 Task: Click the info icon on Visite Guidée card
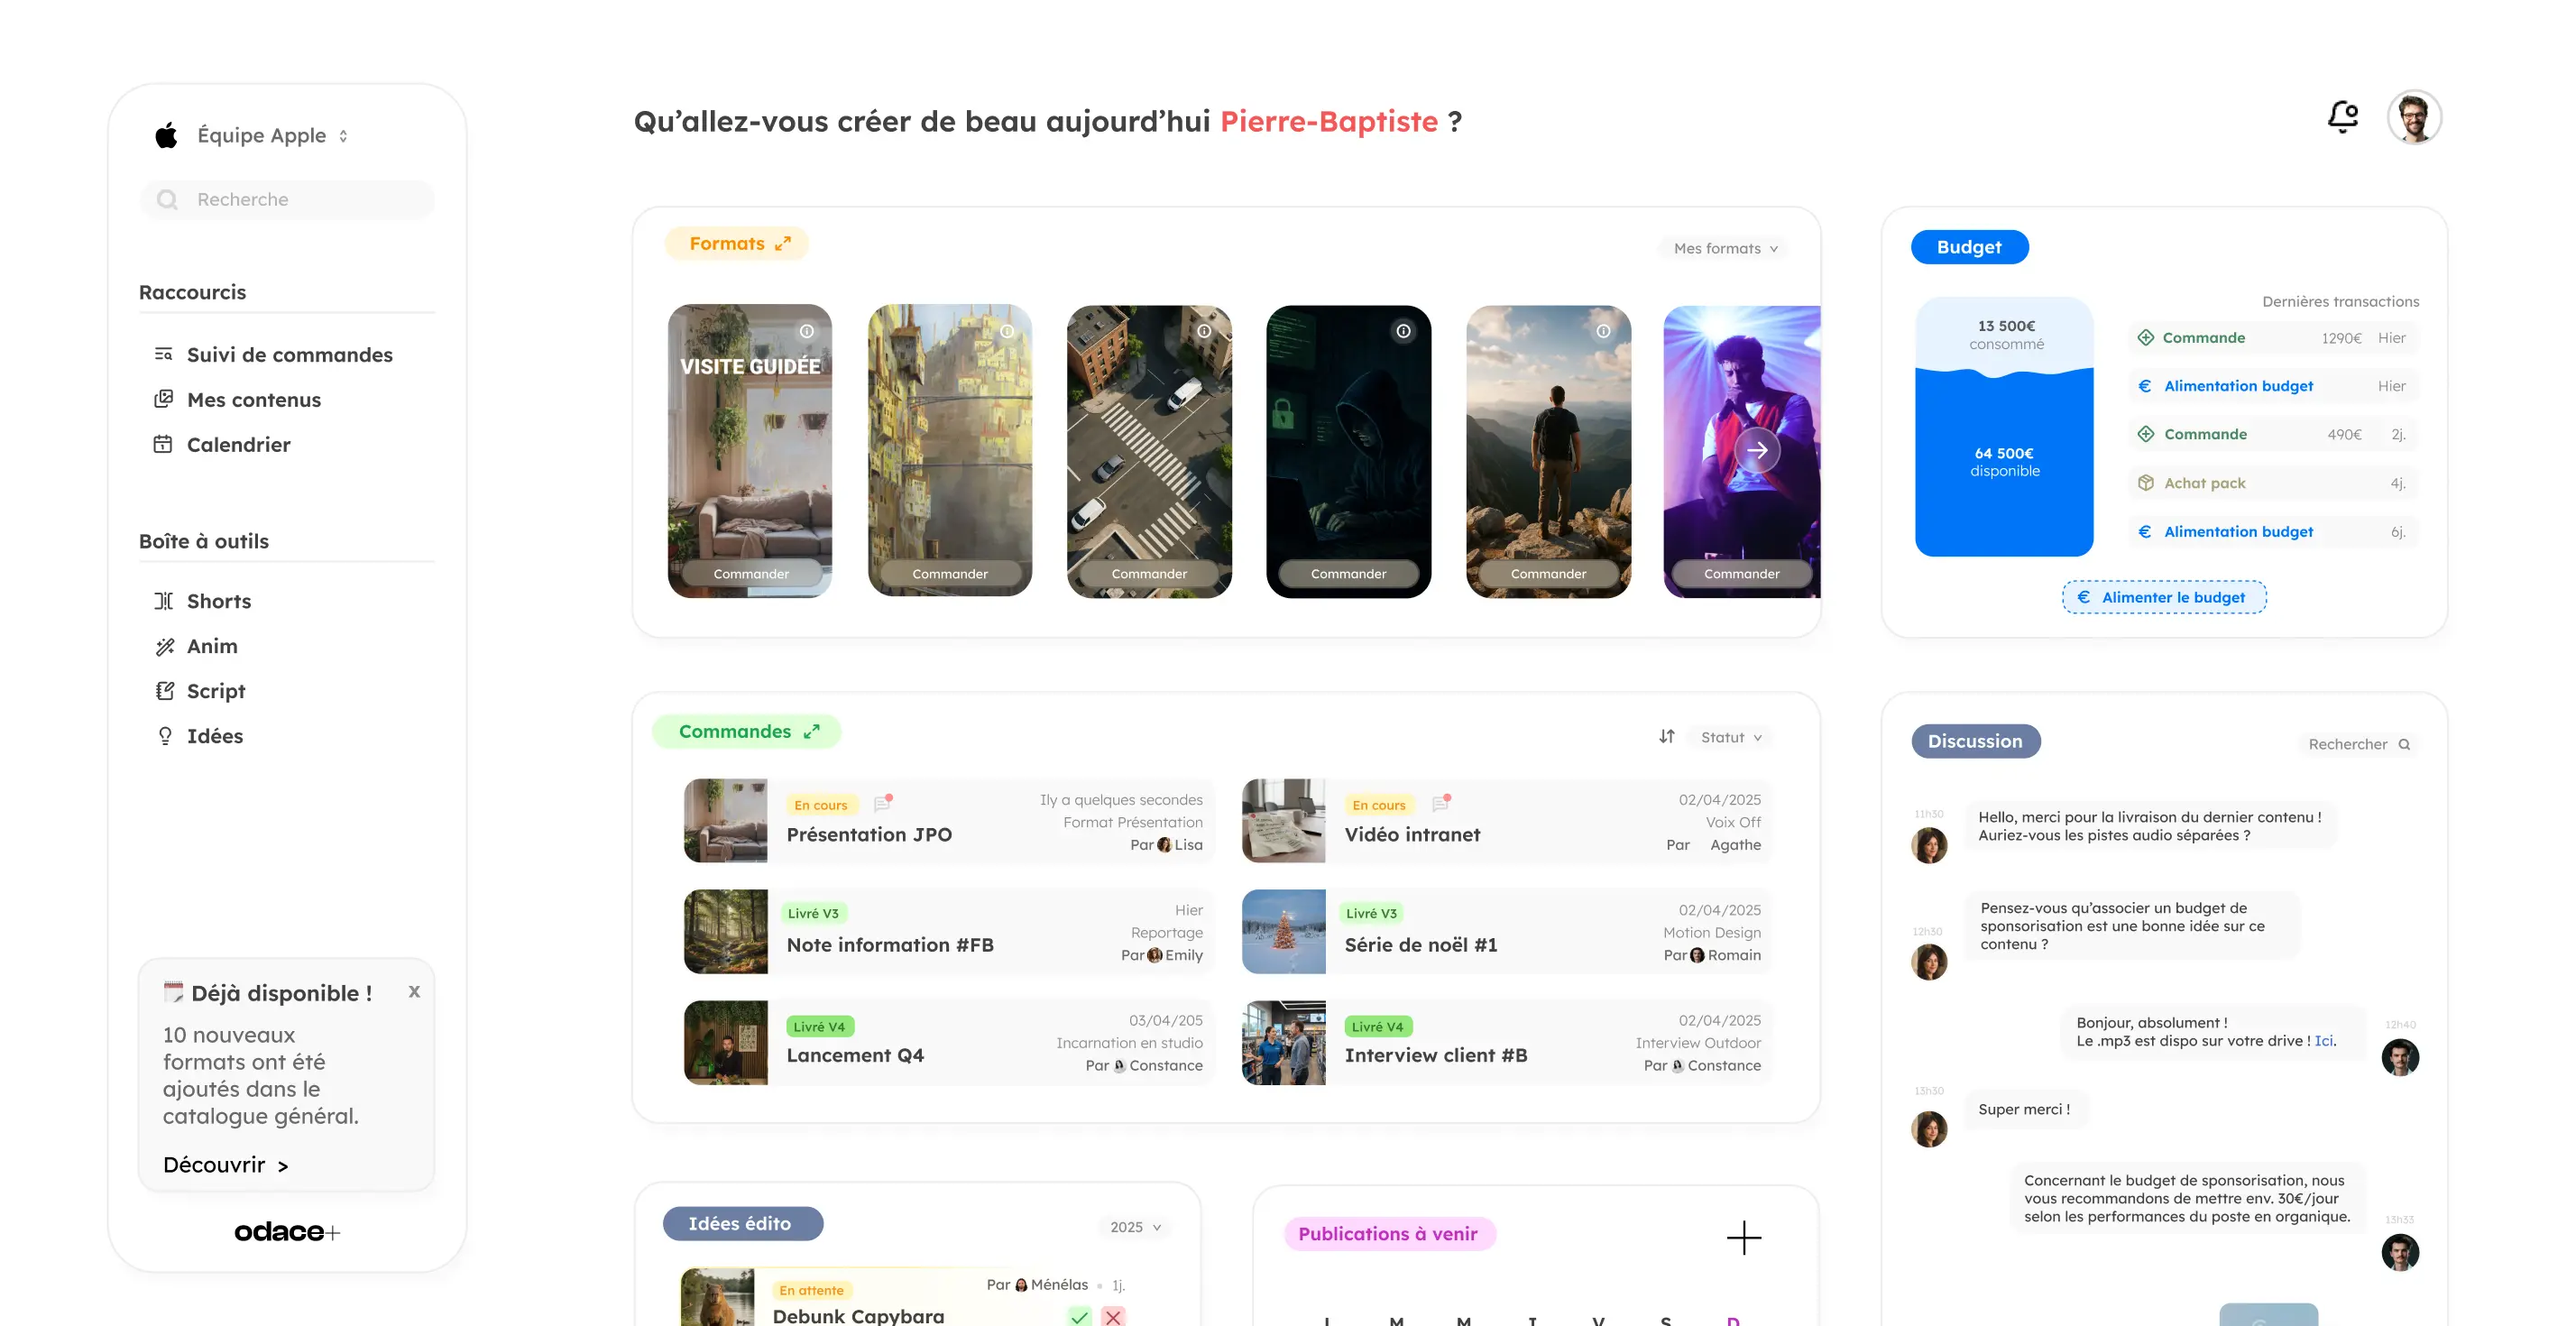pyautogui.click(x=807, y=331)
